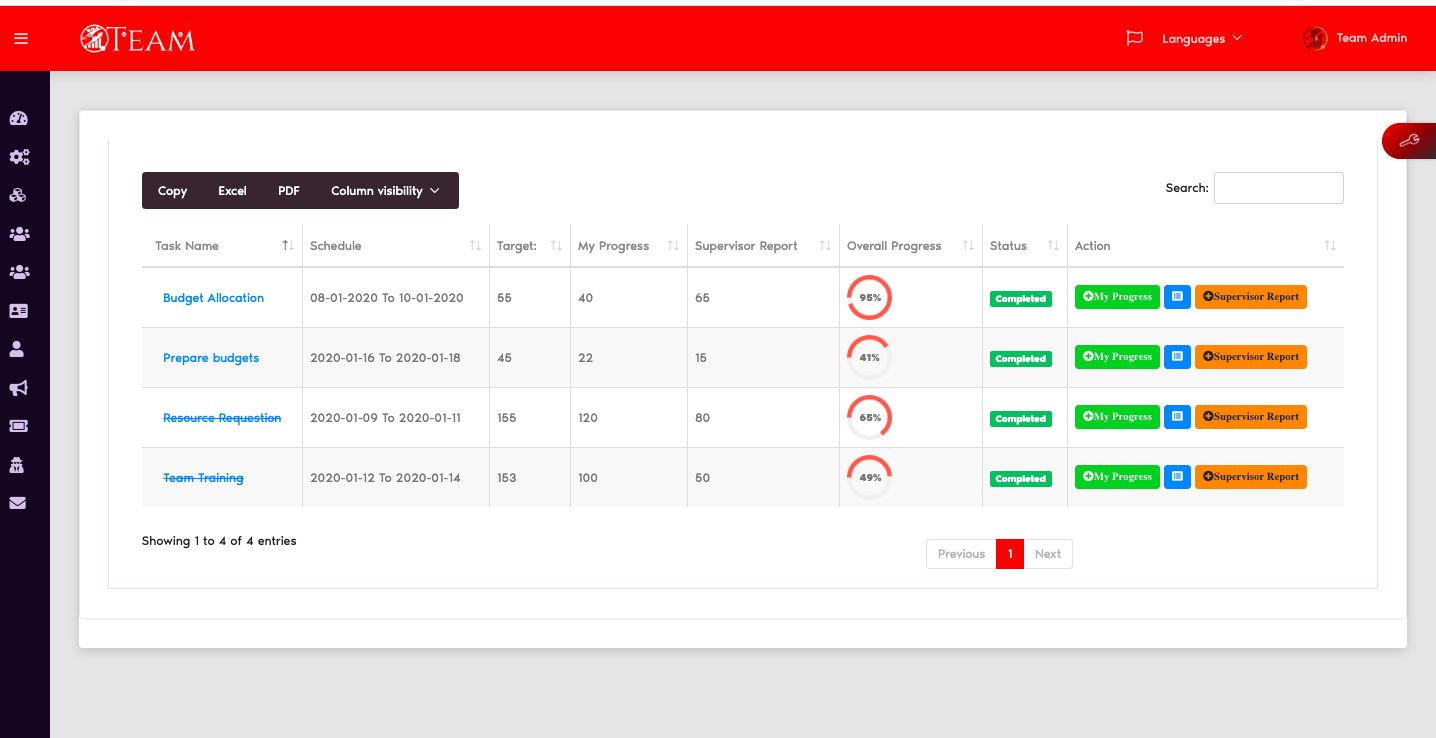Image resolution: width=1436 pixels, height=738 pixels.
Task: Click schedule '2020-01-16 To 2020-01-18'
Action: click(385, 358)
